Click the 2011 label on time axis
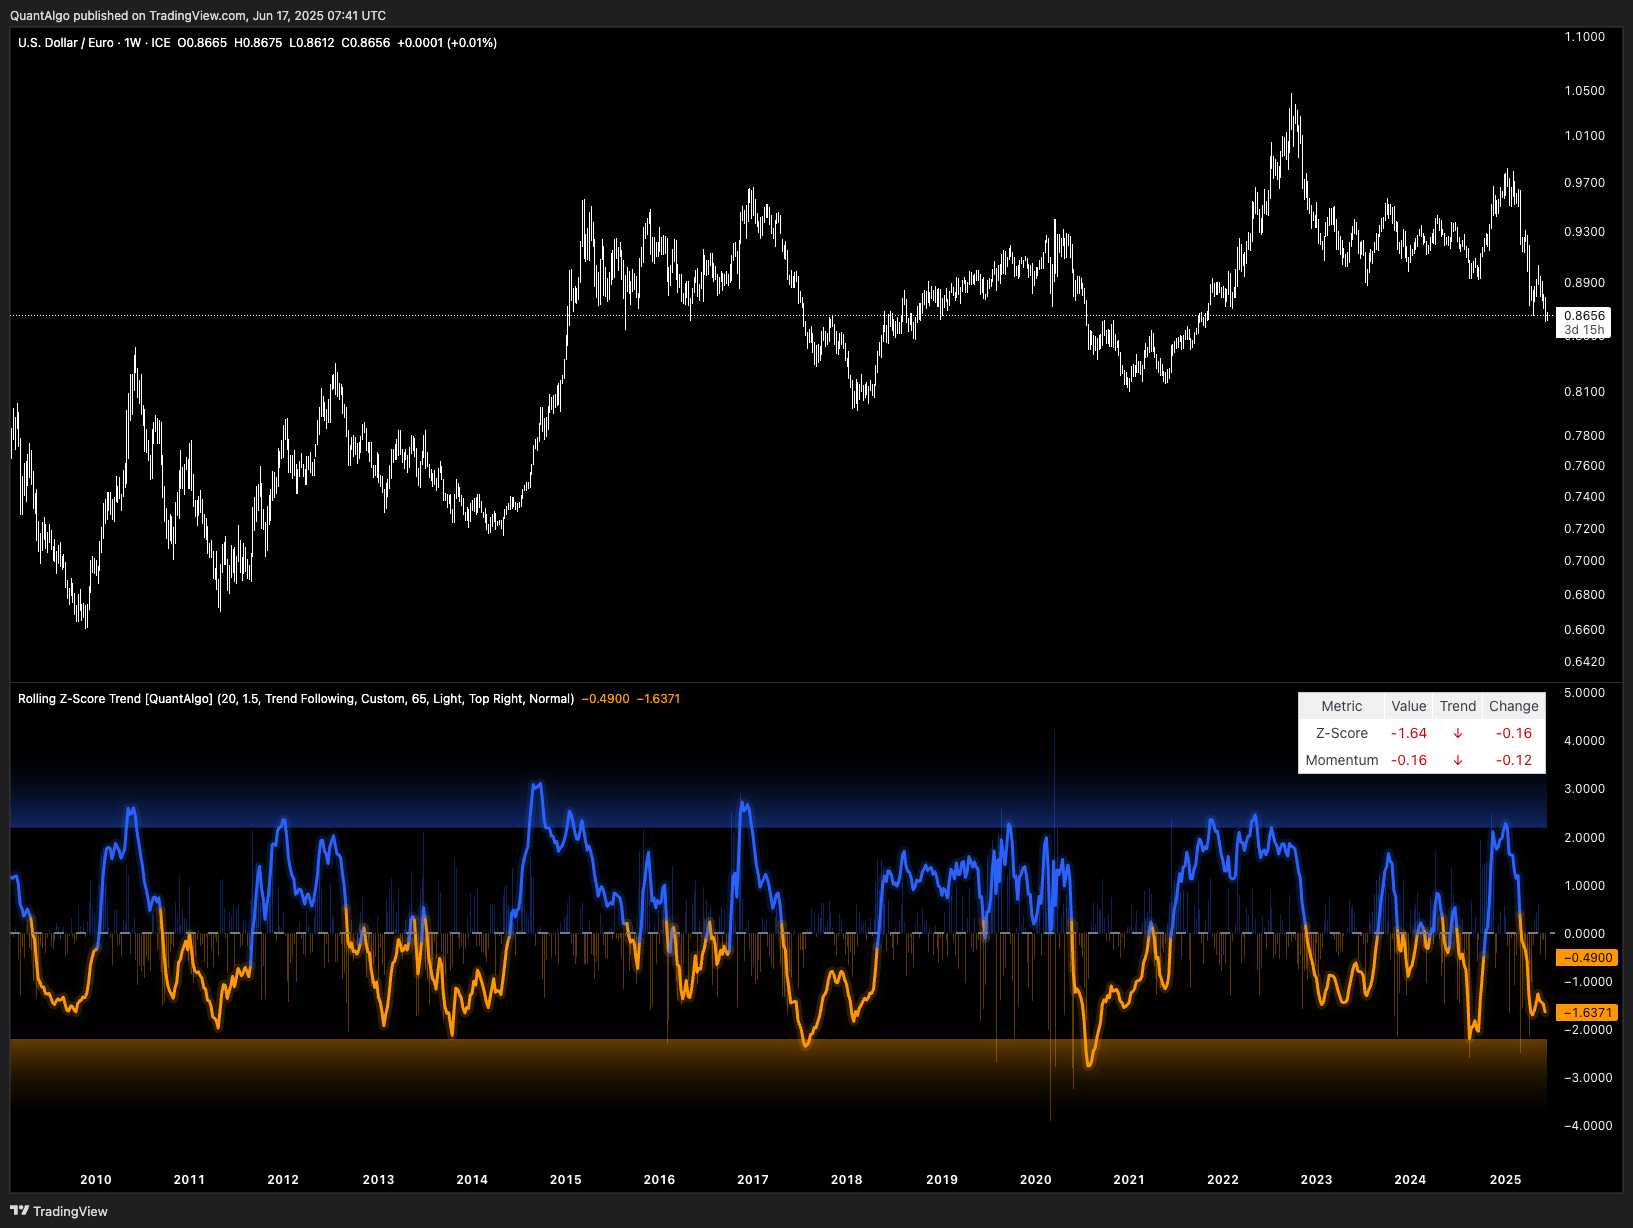 coord(189,1180)
